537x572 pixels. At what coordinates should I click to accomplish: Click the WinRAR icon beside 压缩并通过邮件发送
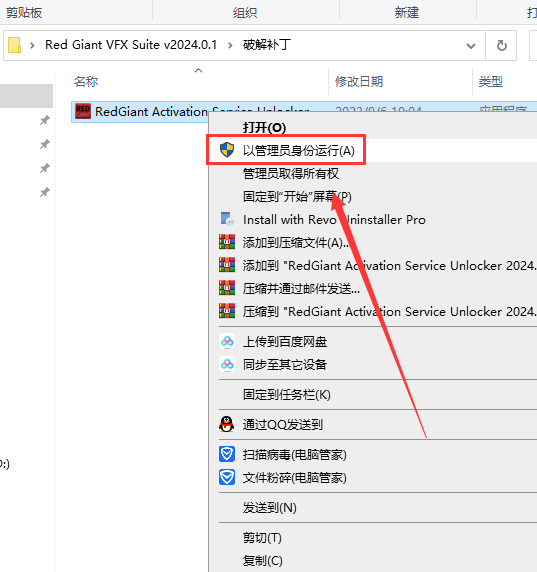coord(227,288)
